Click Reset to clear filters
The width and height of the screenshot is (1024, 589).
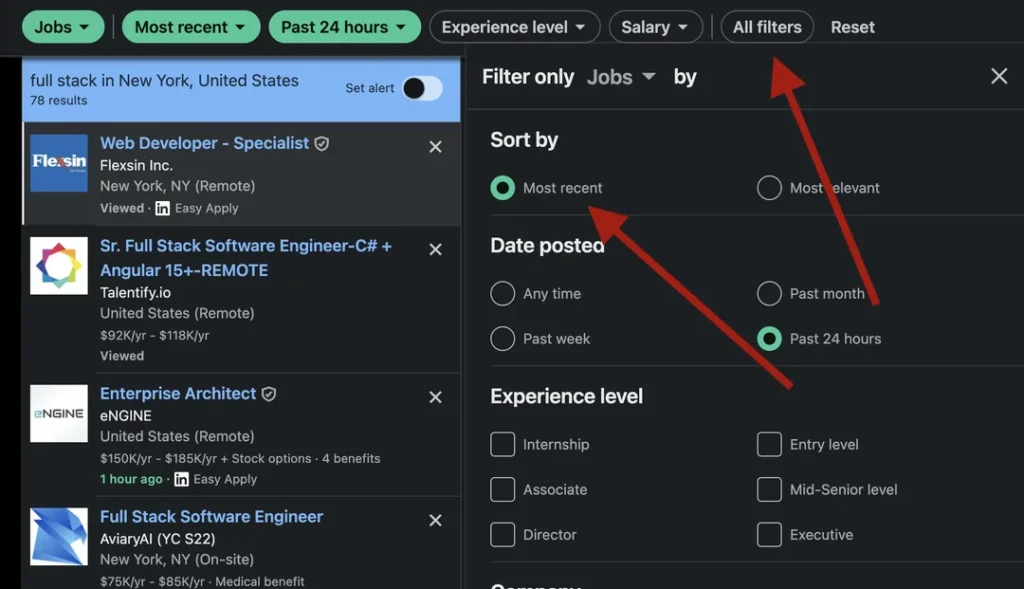point(852,27)
